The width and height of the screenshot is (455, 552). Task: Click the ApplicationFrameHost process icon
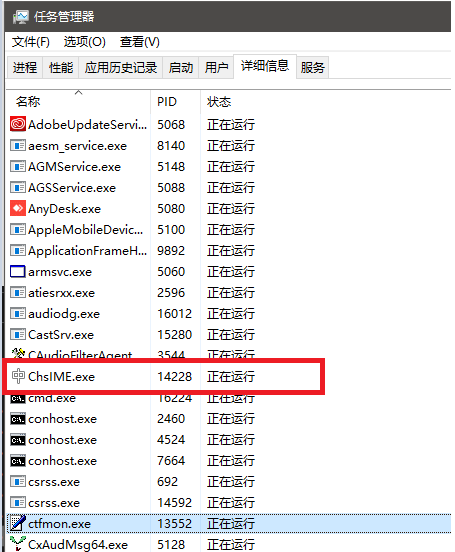(x=18, y=251)
